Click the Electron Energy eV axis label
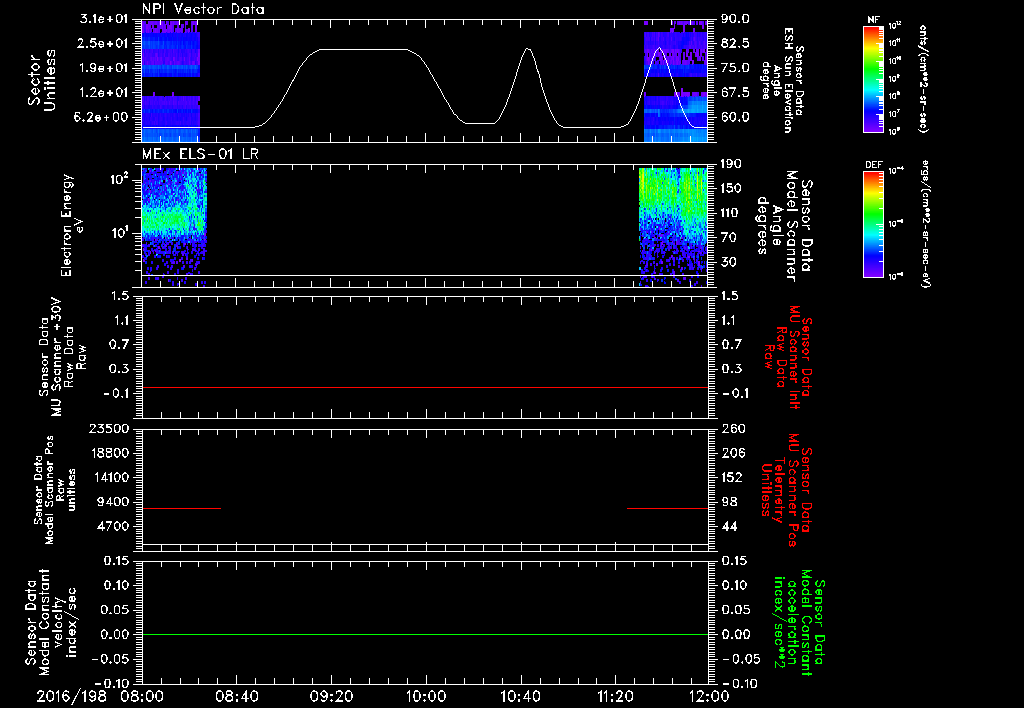Screen dimensions: 1024x708 tap(72, 225)
